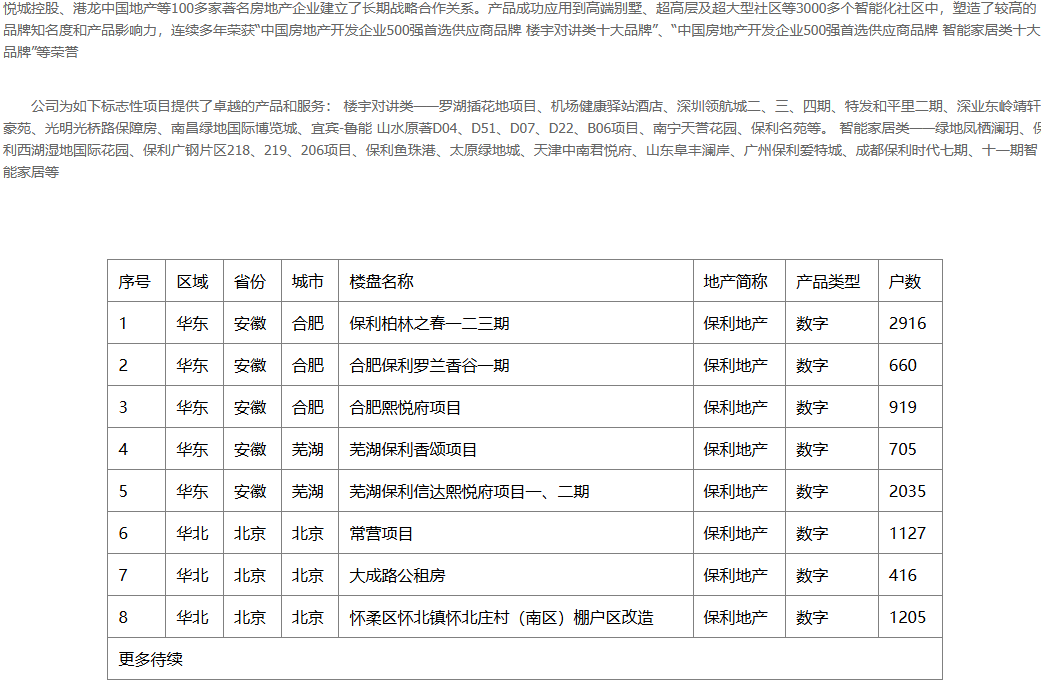
Task: Click the 序号 column header
Action: 135,282
